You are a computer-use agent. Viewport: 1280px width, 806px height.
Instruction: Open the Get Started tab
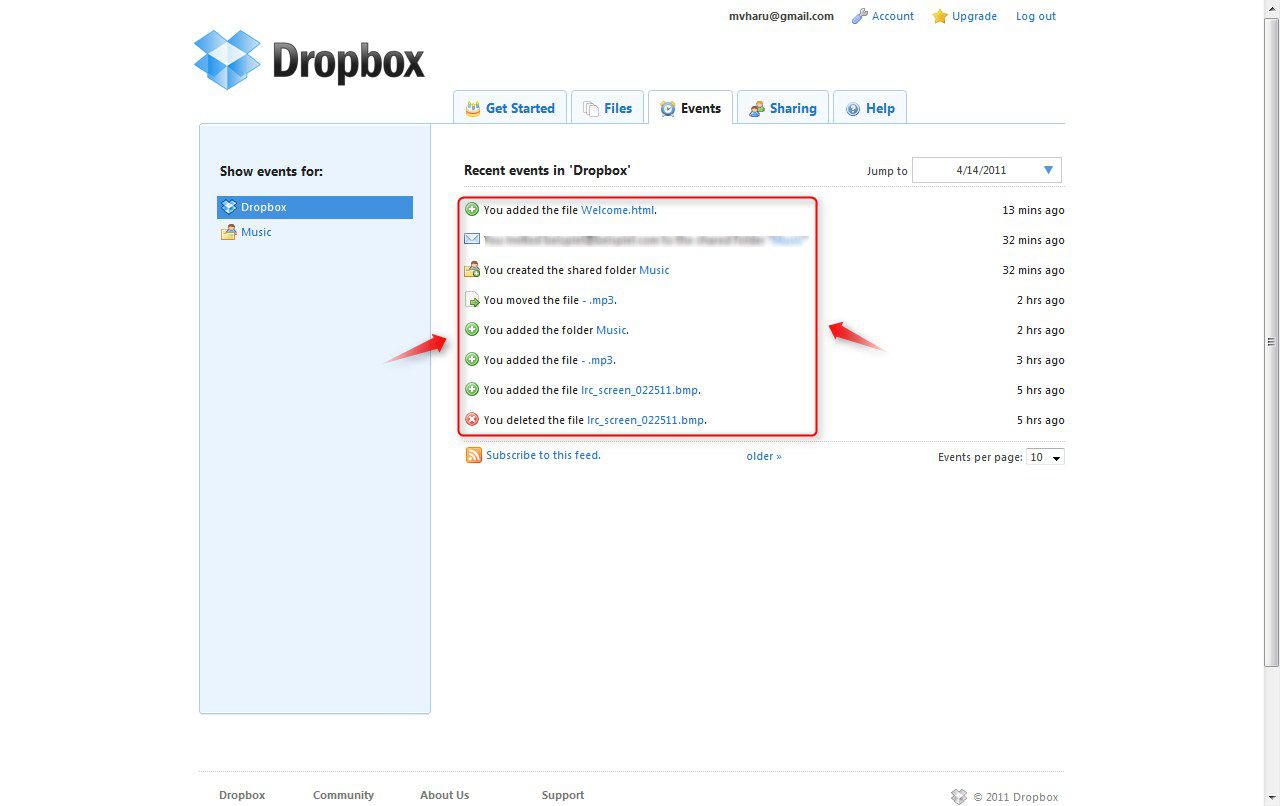[x=510, y=108]
